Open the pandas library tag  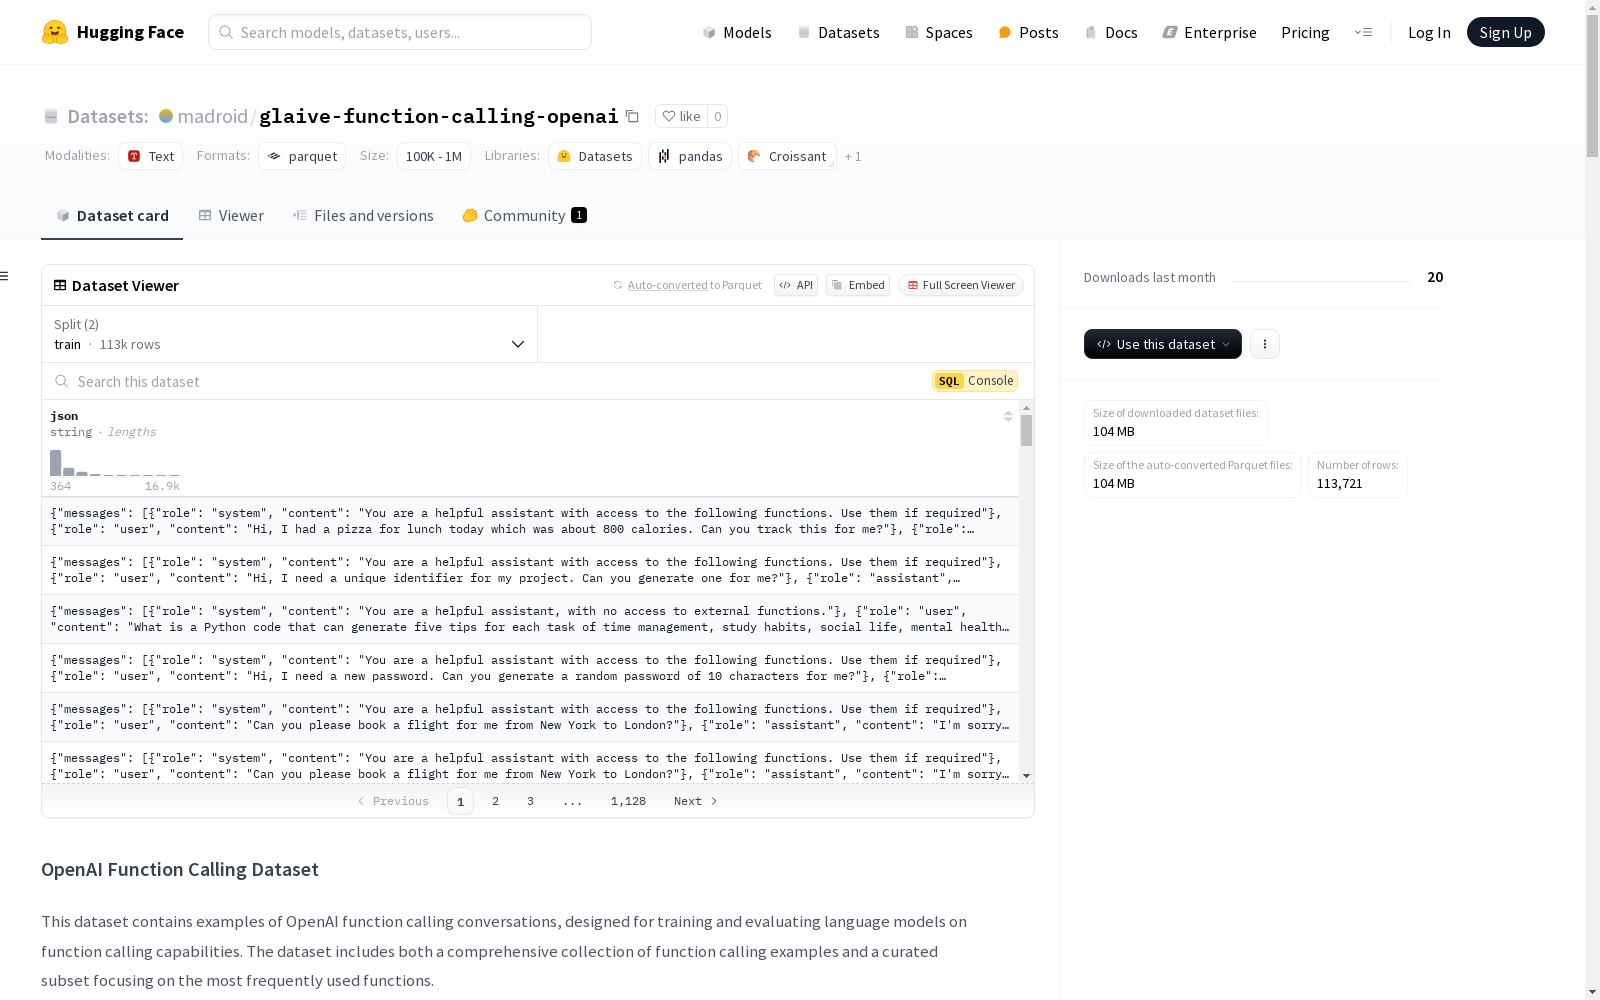(689, 156)
